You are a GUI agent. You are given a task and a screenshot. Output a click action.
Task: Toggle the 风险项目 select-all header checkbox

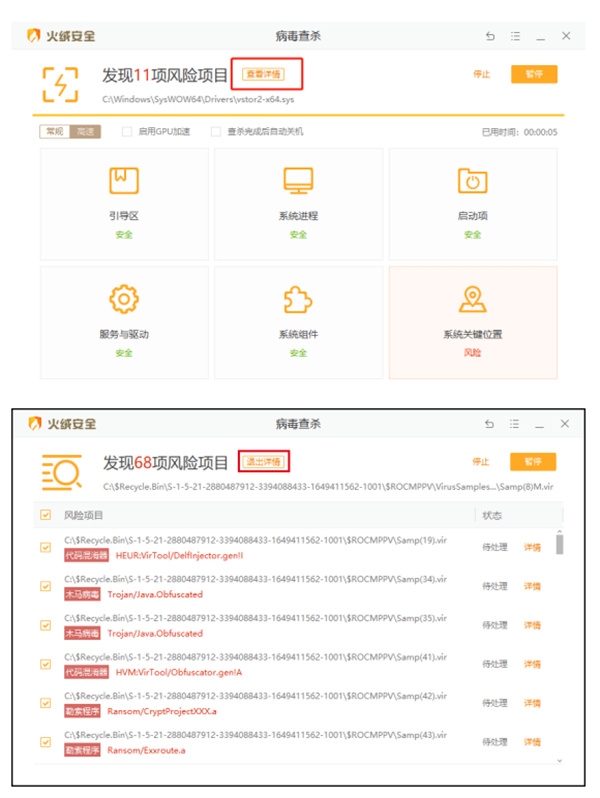coord(46,515)
